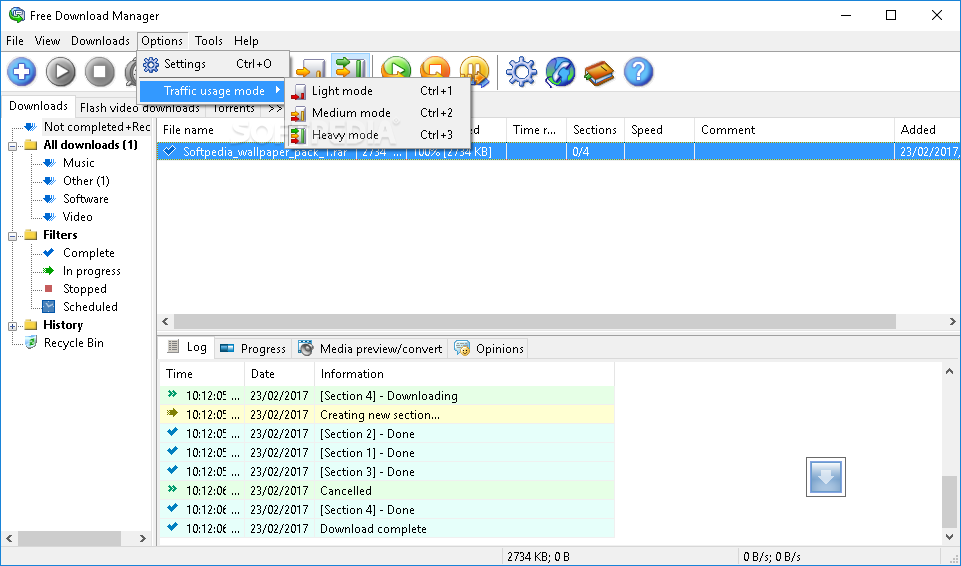Click the Stop download square icon
The width and height of the screenshot is (961, 566).
click(x=100, y=72)
